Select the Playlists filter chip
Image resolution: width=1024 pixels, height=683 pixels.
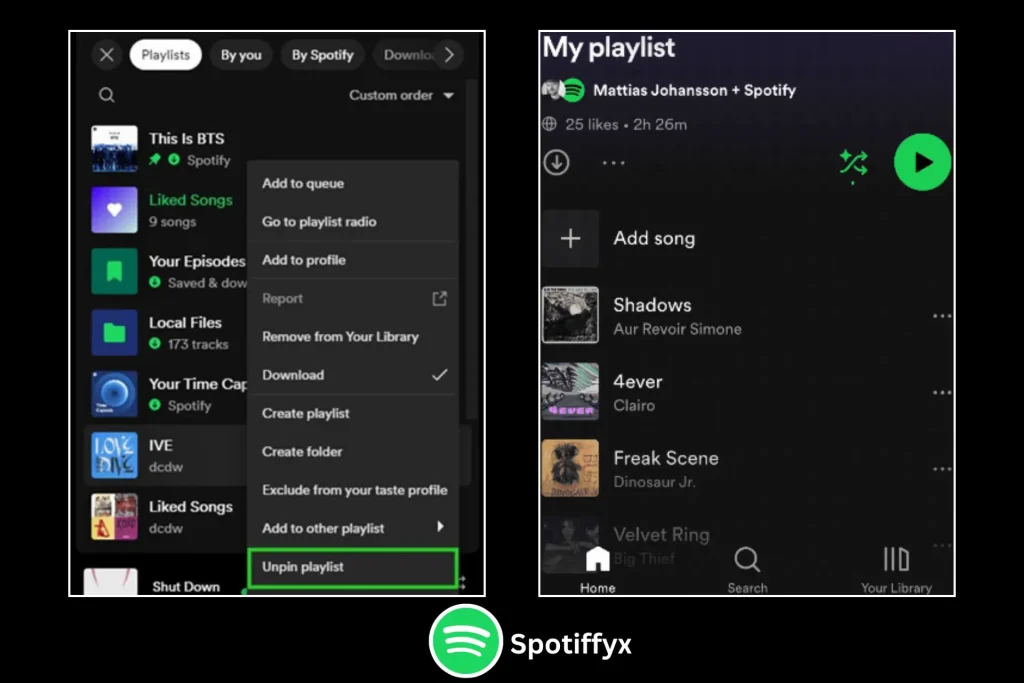click(165, 55)
